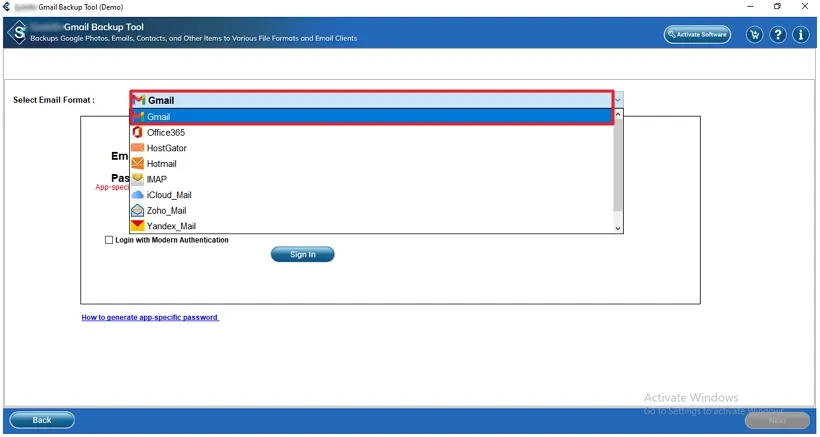Click the dropdown list scroll down arrow
This screenshot has width=820, height=437.
(618, 228)
